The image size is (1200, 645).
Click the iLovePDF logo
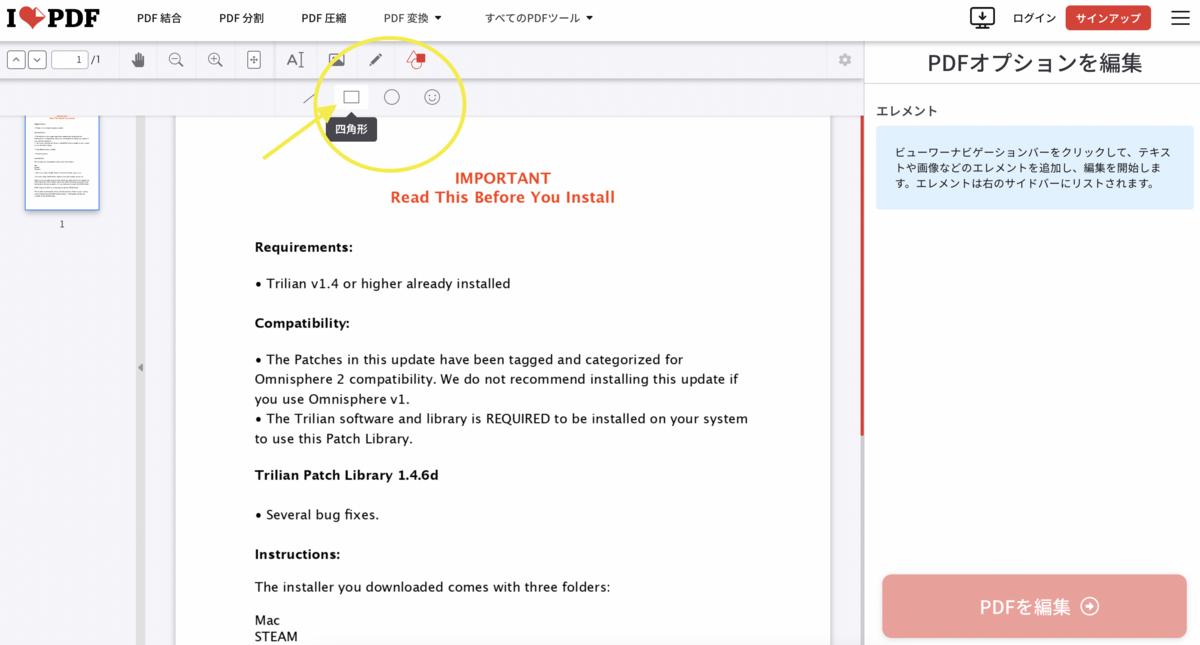point(52,18)
